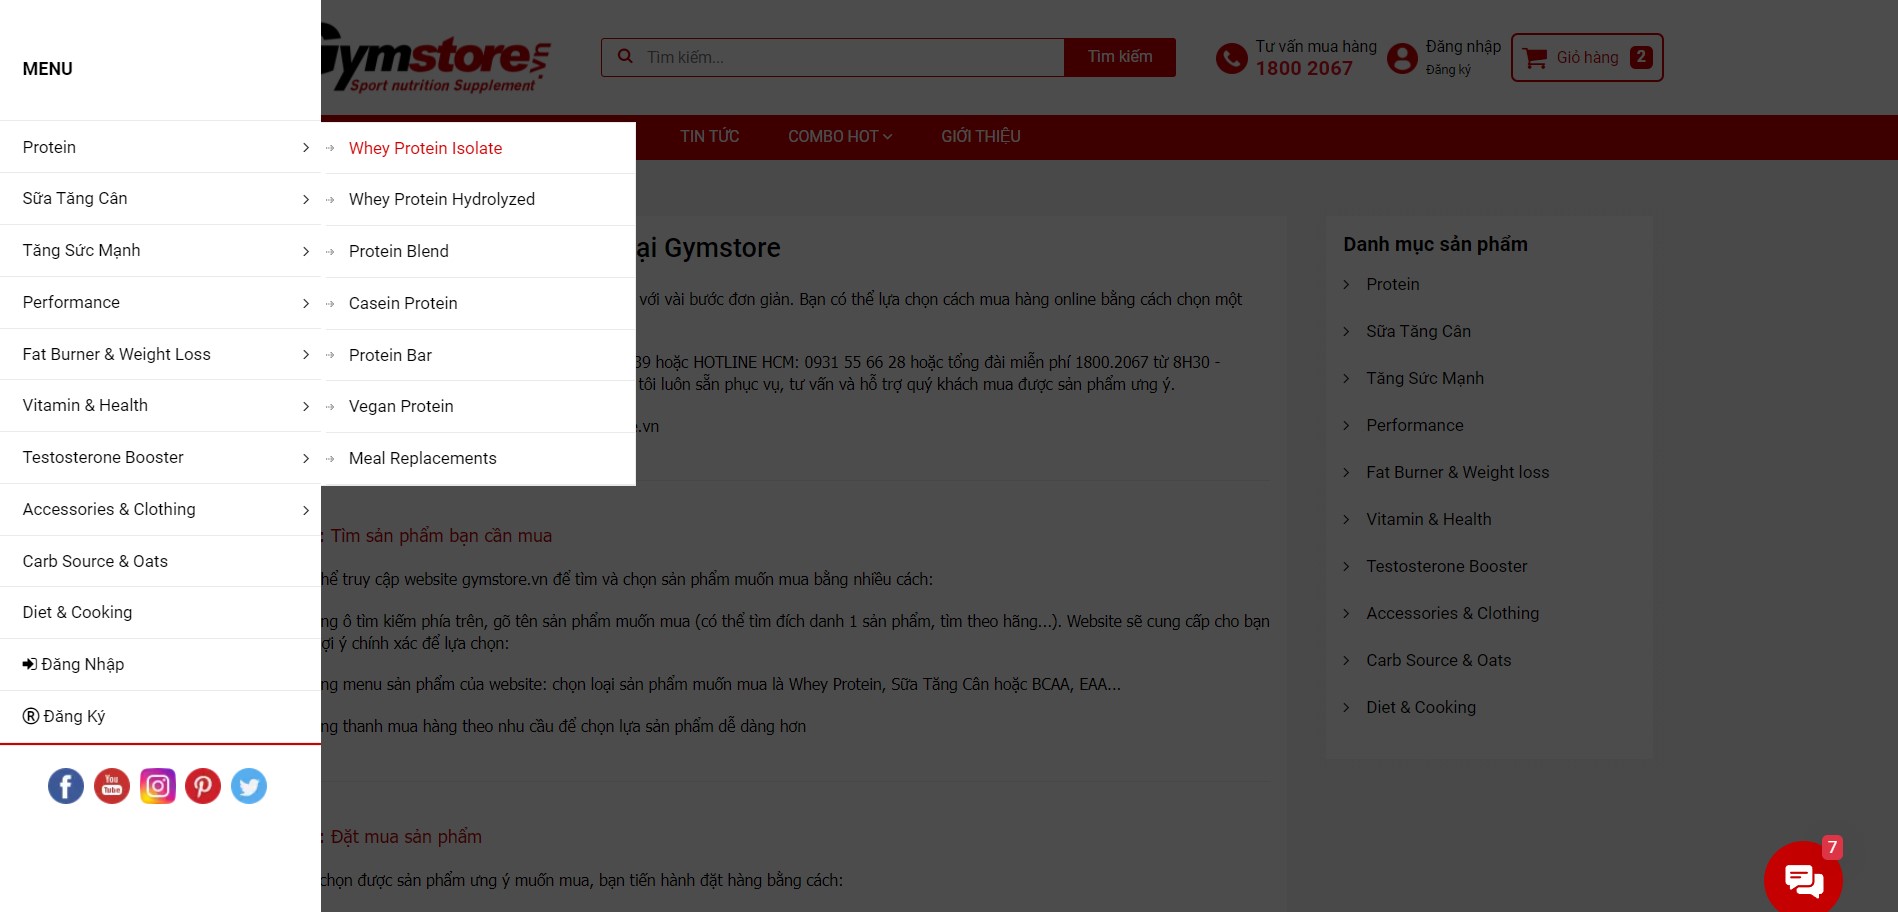The image size is (1898, 912).
Task: Click the user account avatar icon
Action: 1402,58
